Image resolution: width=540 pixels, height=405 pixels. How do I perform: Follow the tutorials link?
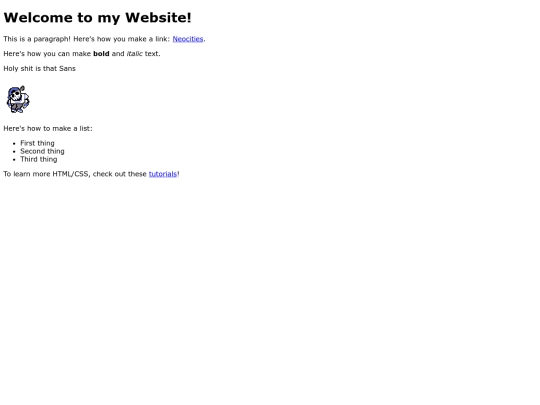click(x=163, y=174)
